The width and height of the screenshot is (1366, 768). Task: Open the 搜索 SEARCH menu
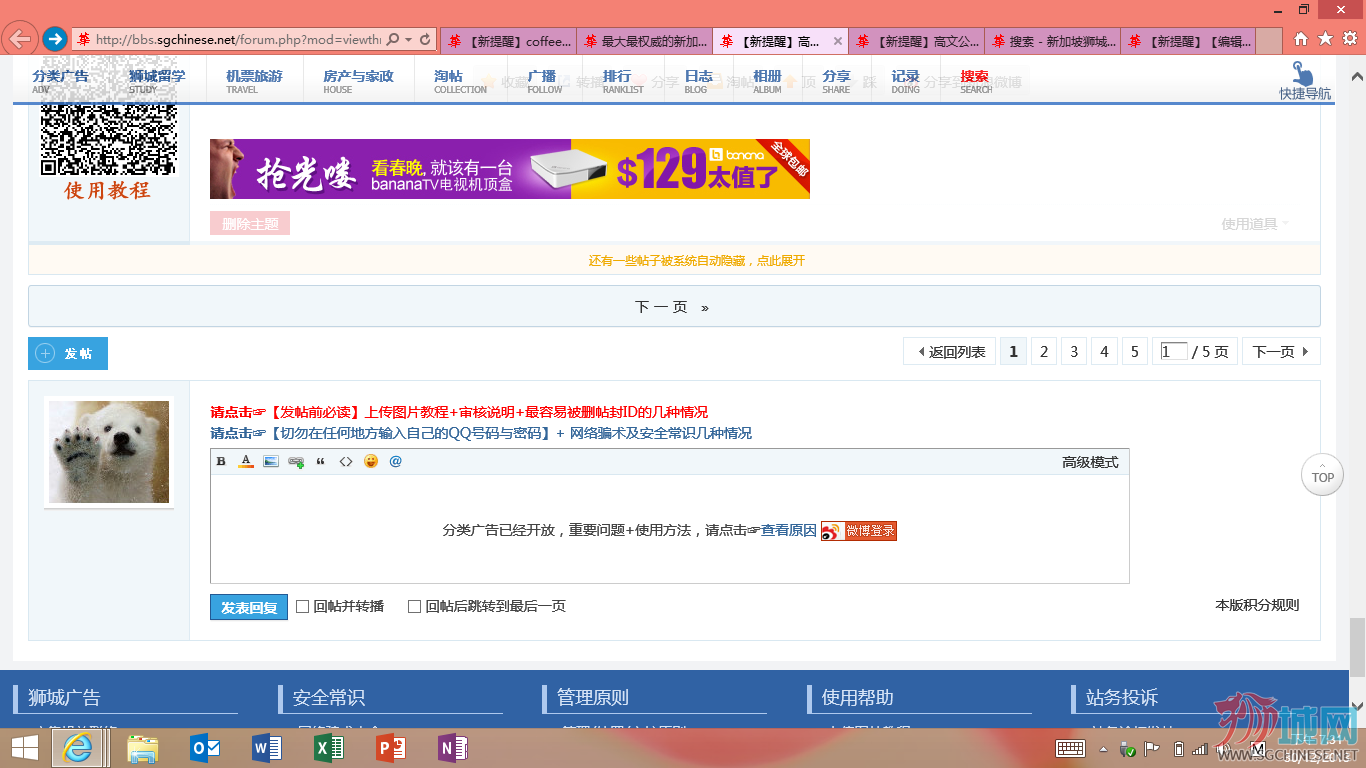coord(975,81)
